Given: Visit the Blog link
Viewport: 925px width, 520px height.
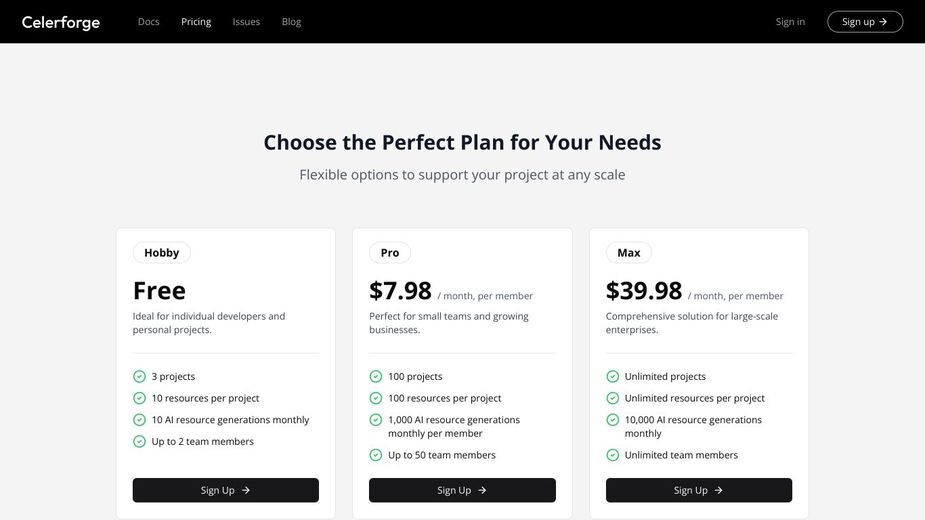Looking at the screenshot, I should [291, 22].
